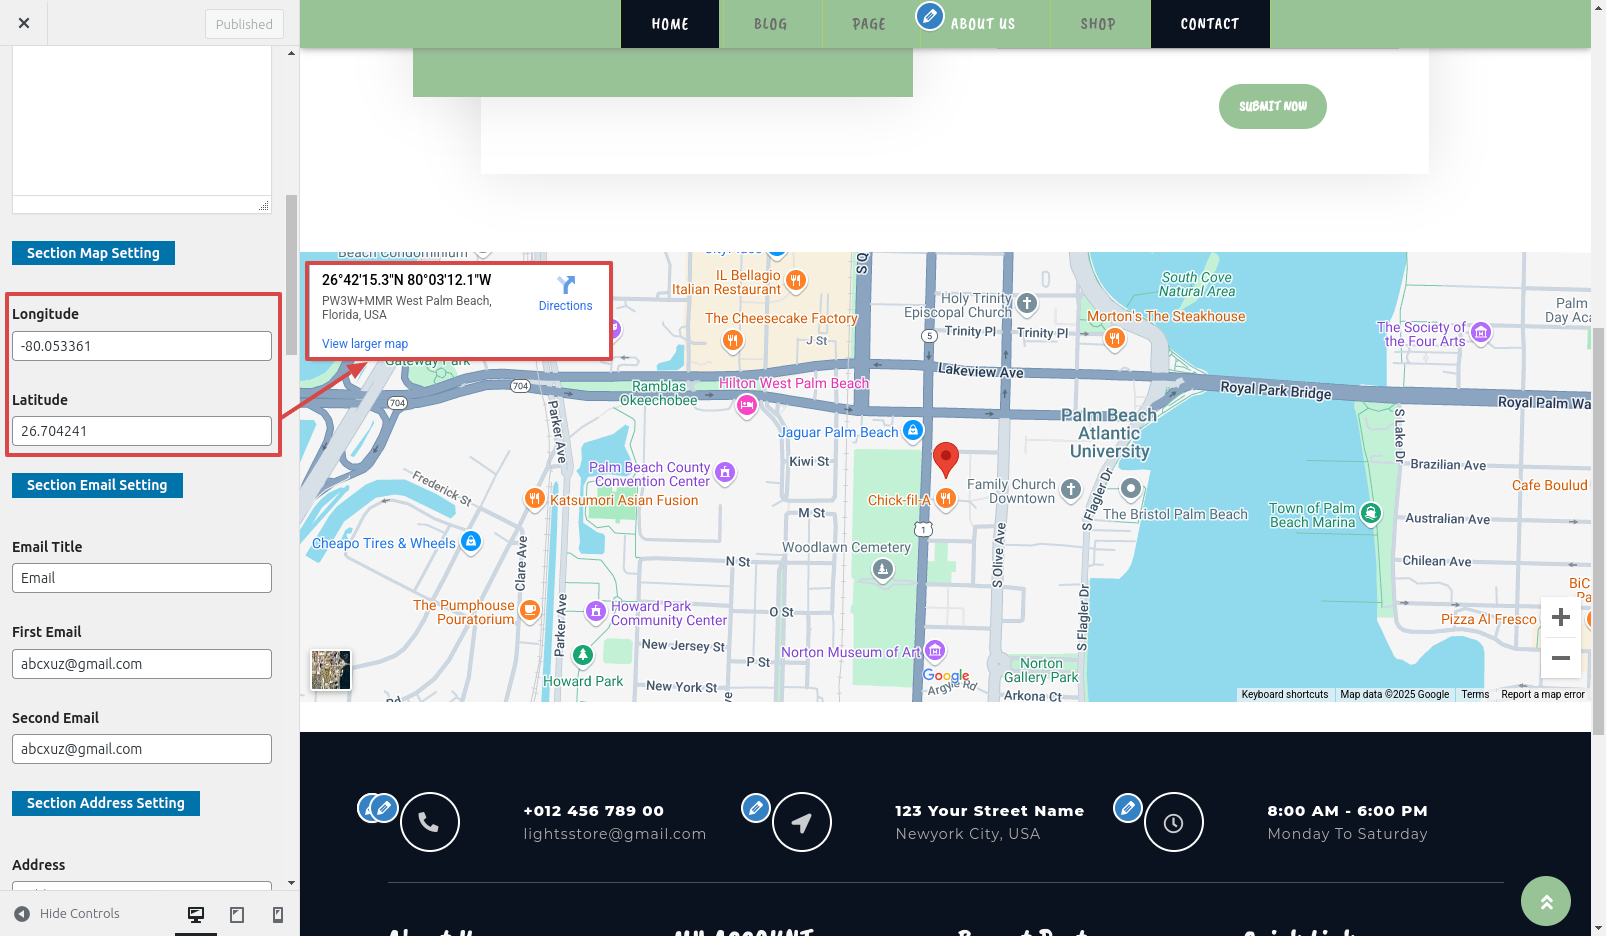The image size is (1606, 936).
Task: Edit the Latitude input field
Action: tap(142, 431)
